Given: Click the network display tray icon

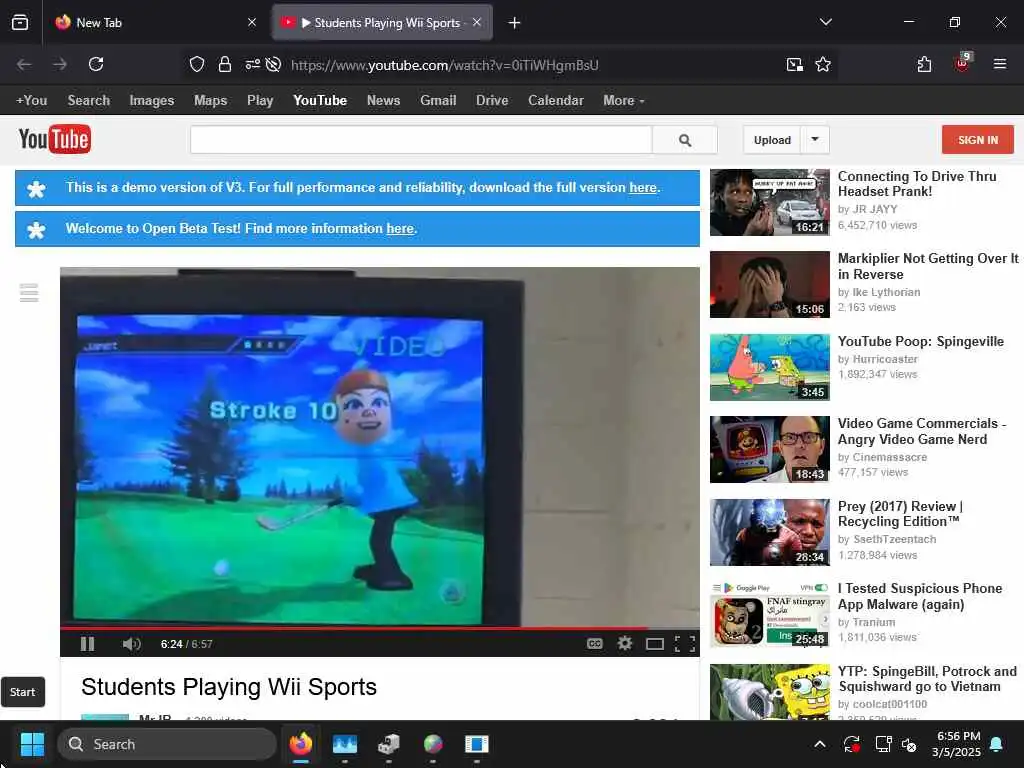Looking at the screenshot, I should [882, 744].
